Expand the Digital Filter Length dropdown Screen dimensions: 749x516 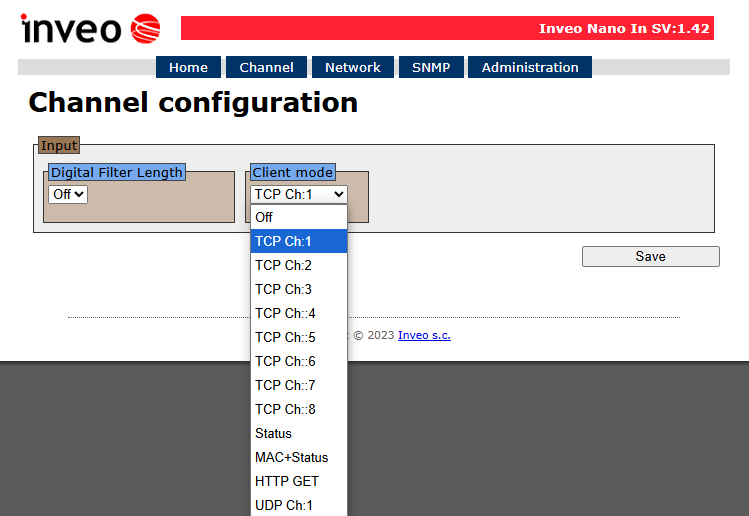coord(68,194)
